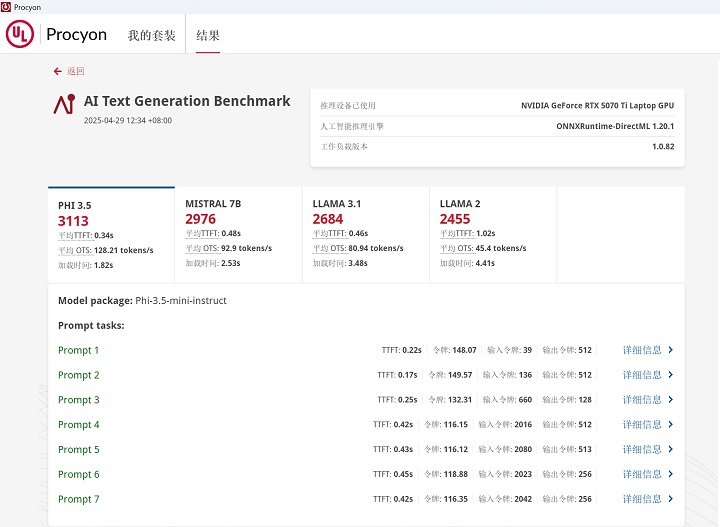Screen dimensions: 720x527
Task: Click PHI 3.5 平均 OTS 128.21 tokens/s
Action: click(106, 250)
